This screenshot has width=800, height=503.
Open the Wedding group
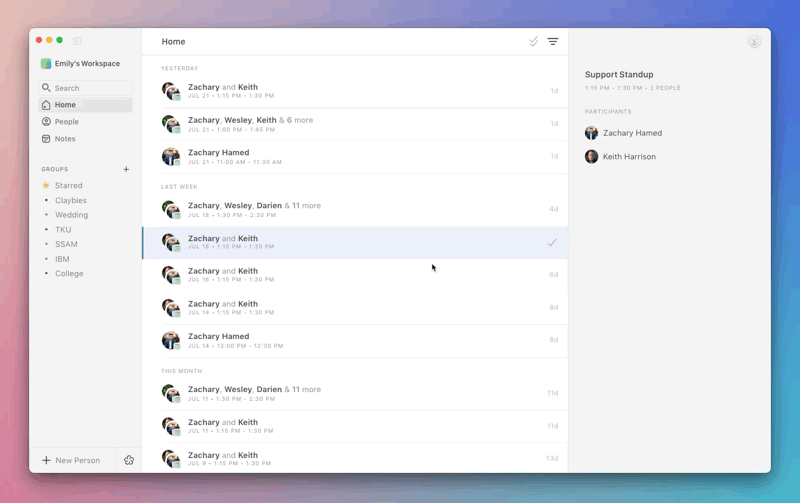pos(71,215)
